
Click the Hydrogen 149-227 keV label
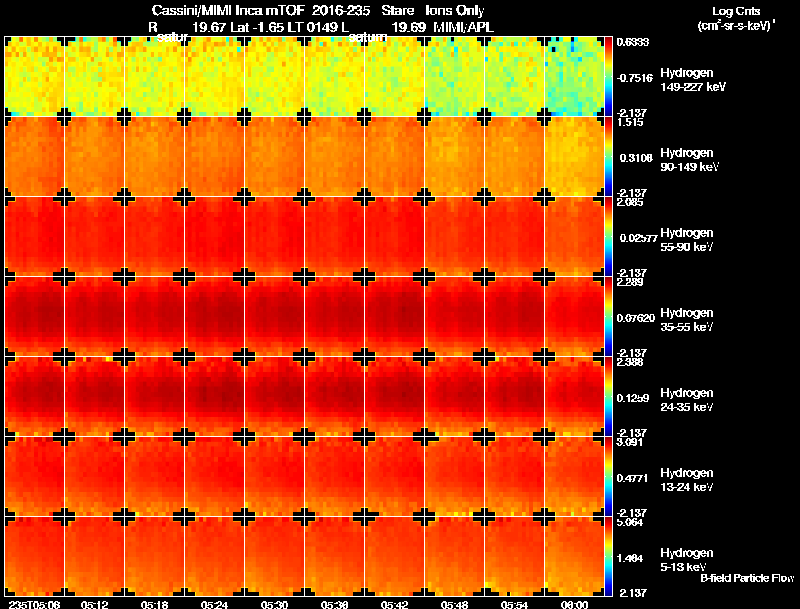coord(692,80)
